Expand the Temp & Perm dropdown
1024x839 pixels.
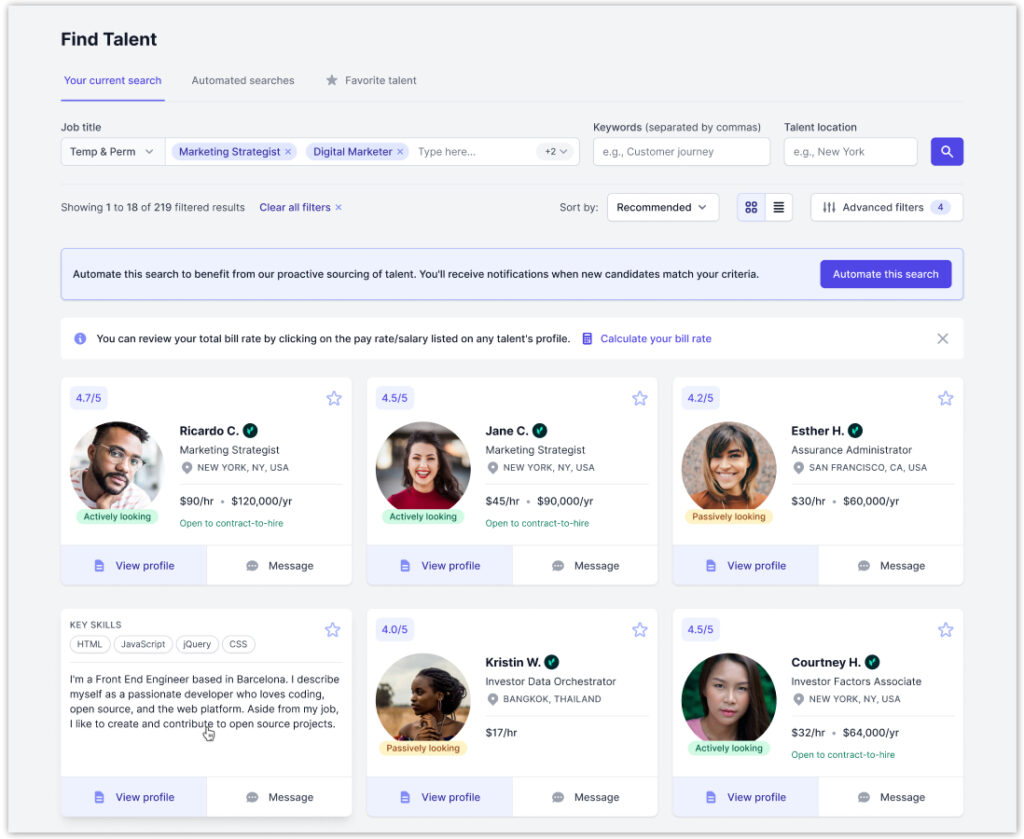pos(112,152)
